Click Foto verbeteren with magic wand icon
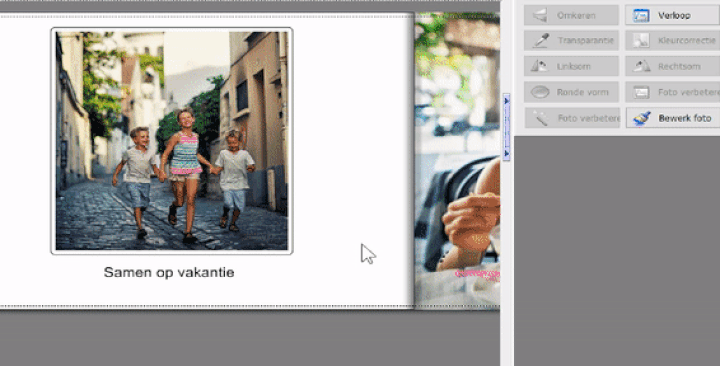 (572, 118)
